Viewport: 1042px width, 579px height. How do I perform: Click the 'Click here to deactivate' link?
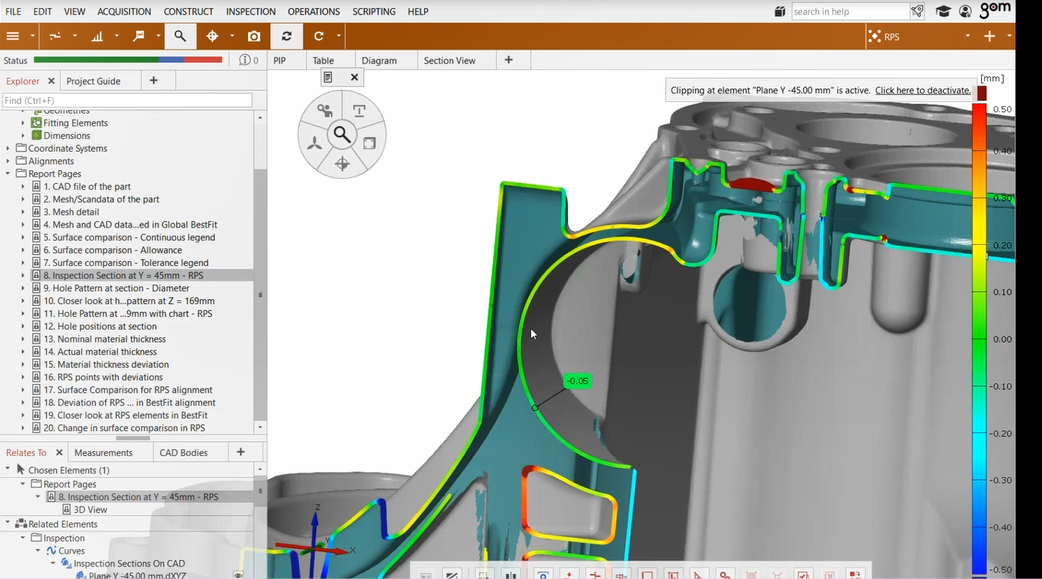[x=922, y=90]
